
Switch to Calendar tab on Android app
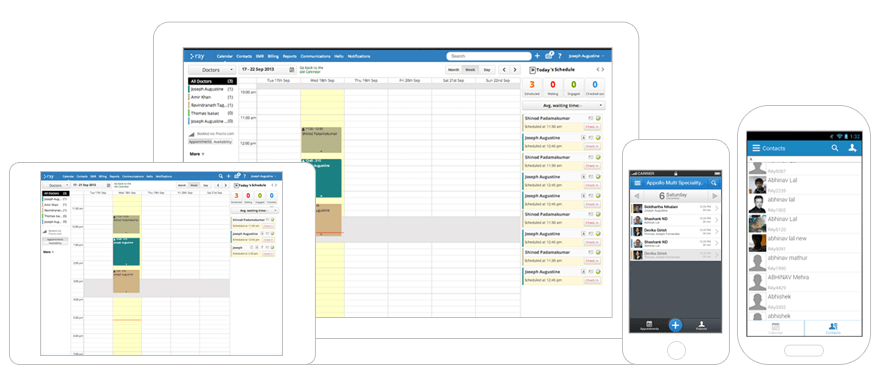coord(775,328)
